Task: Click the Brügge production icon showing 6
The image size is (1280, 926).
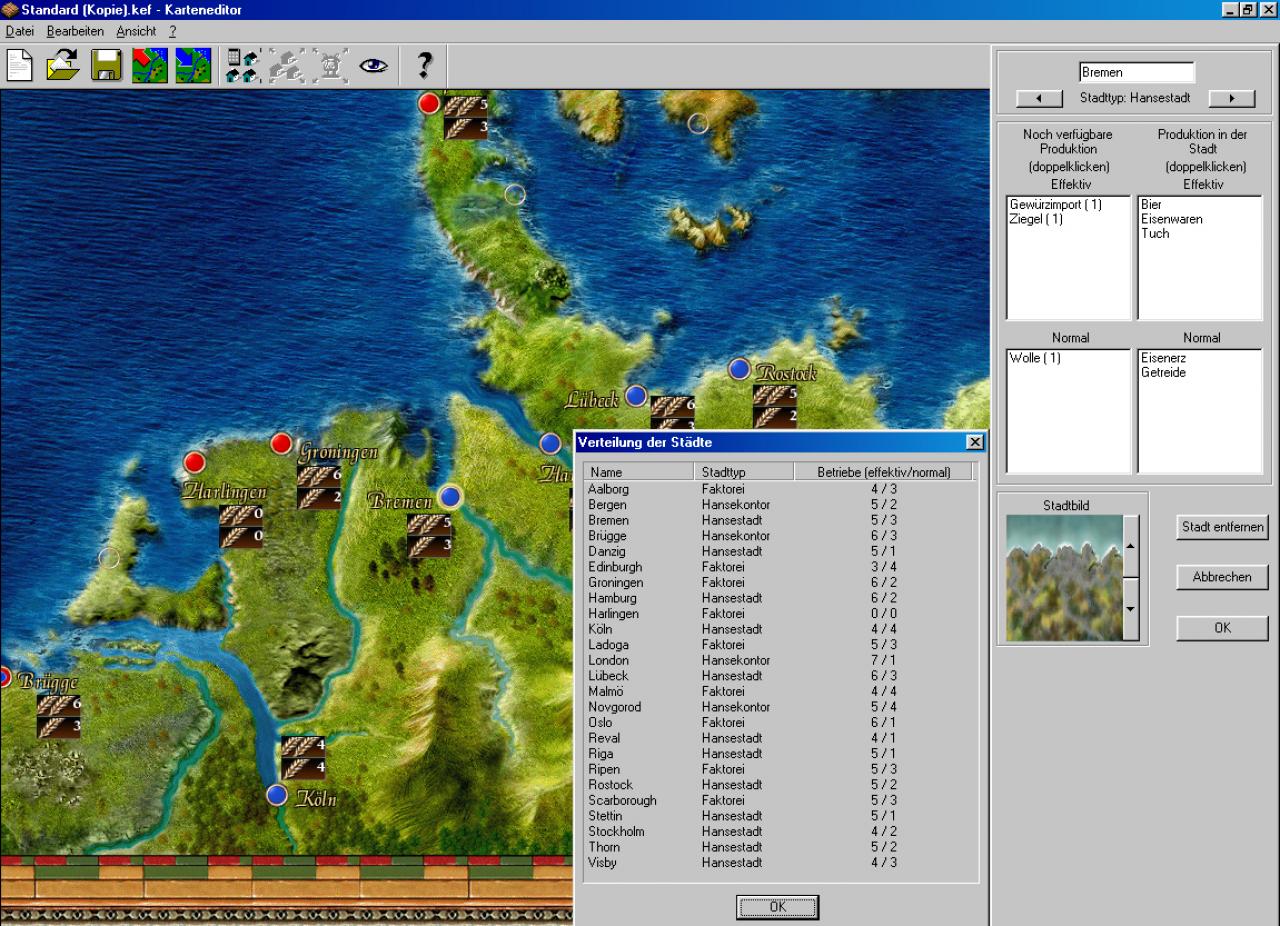Action: [59, 705]
